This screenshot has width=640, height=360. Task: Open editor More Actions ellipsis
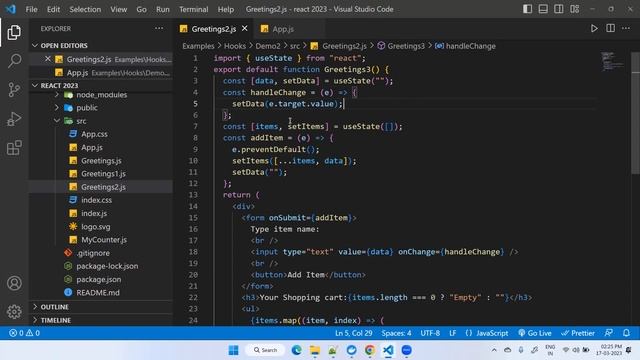[x=626, y=29]
